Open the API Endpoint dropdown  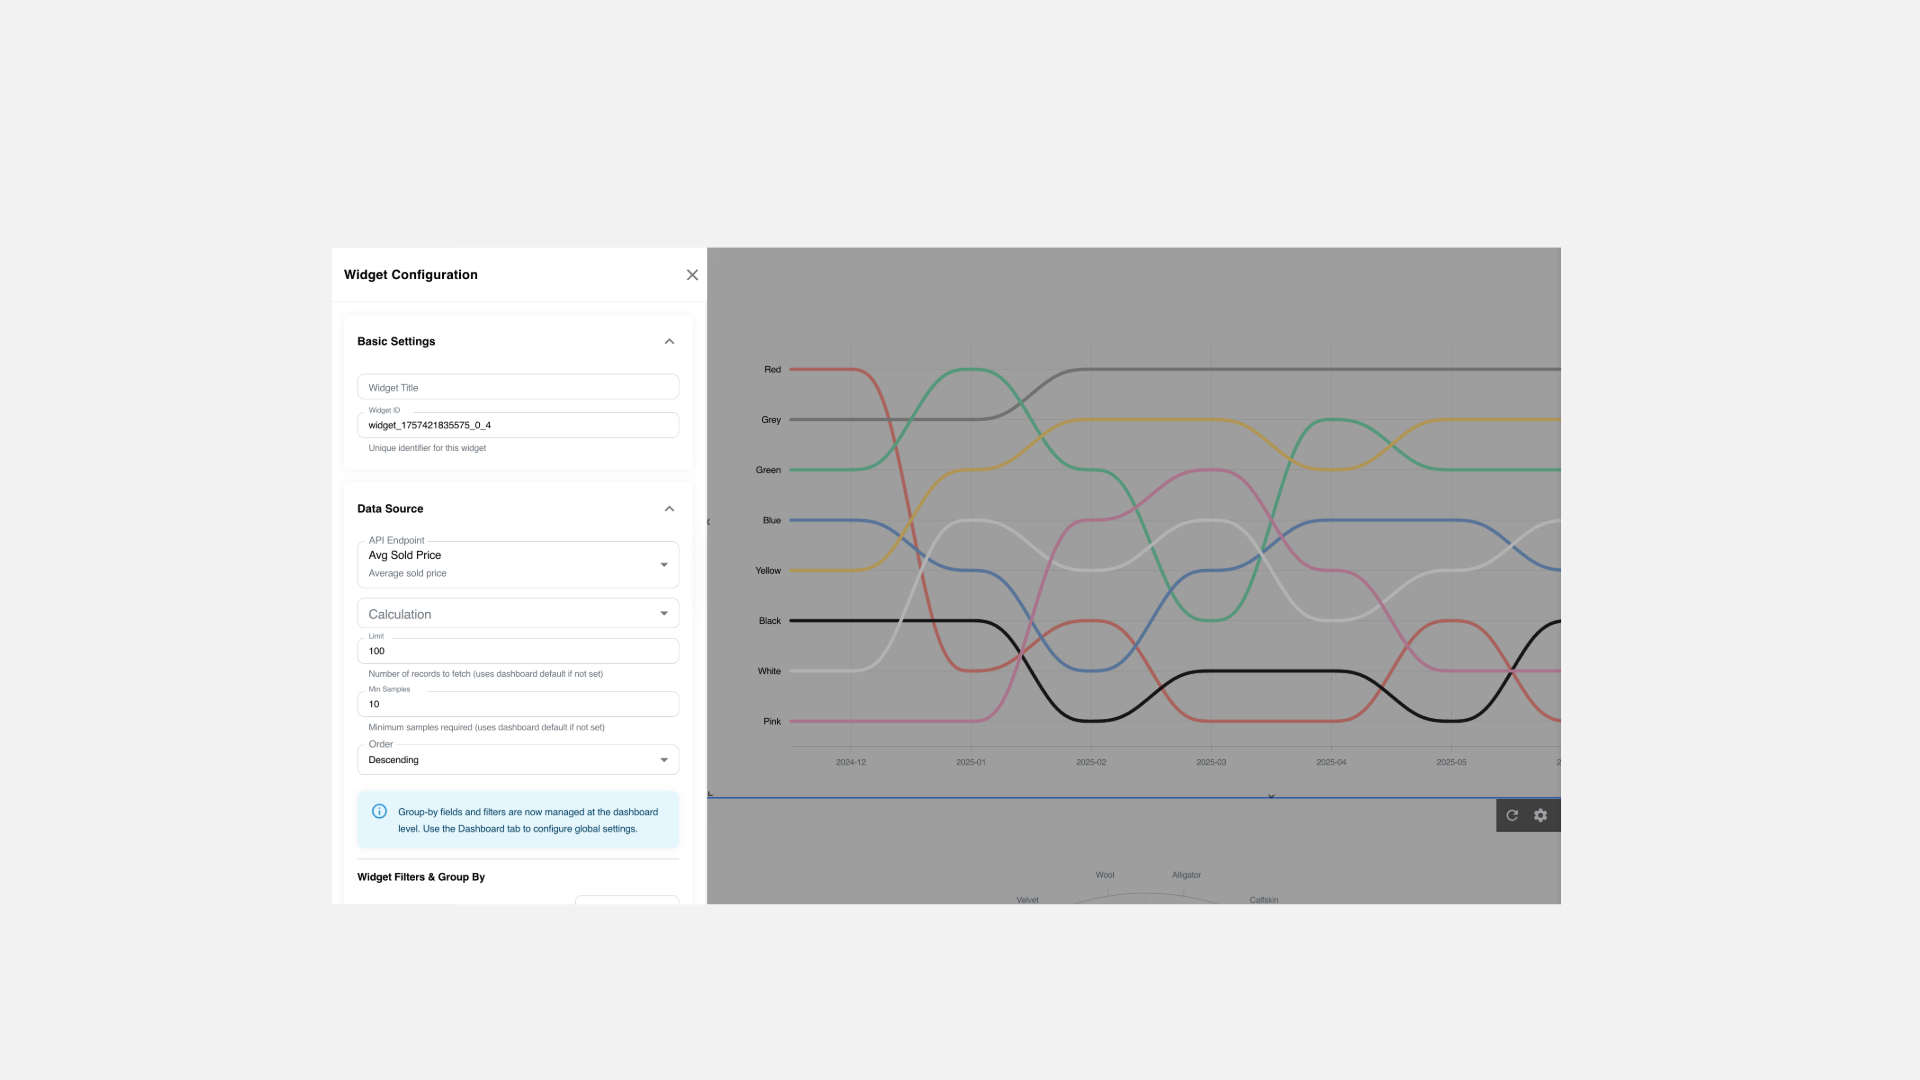click(518, 564)
